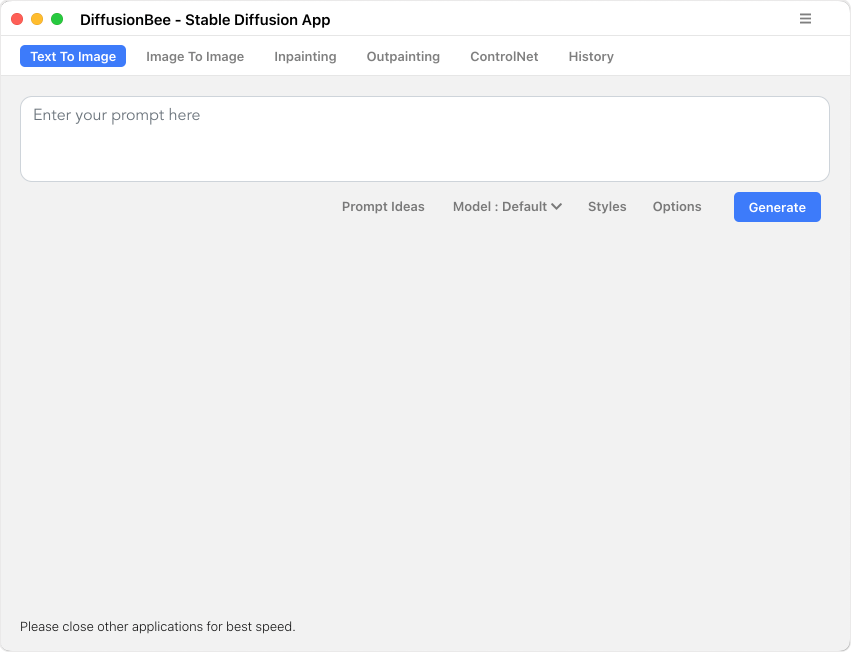852x653 pixels.
Task: Click the empty gray output area below Generate
Action: (425, 418)
